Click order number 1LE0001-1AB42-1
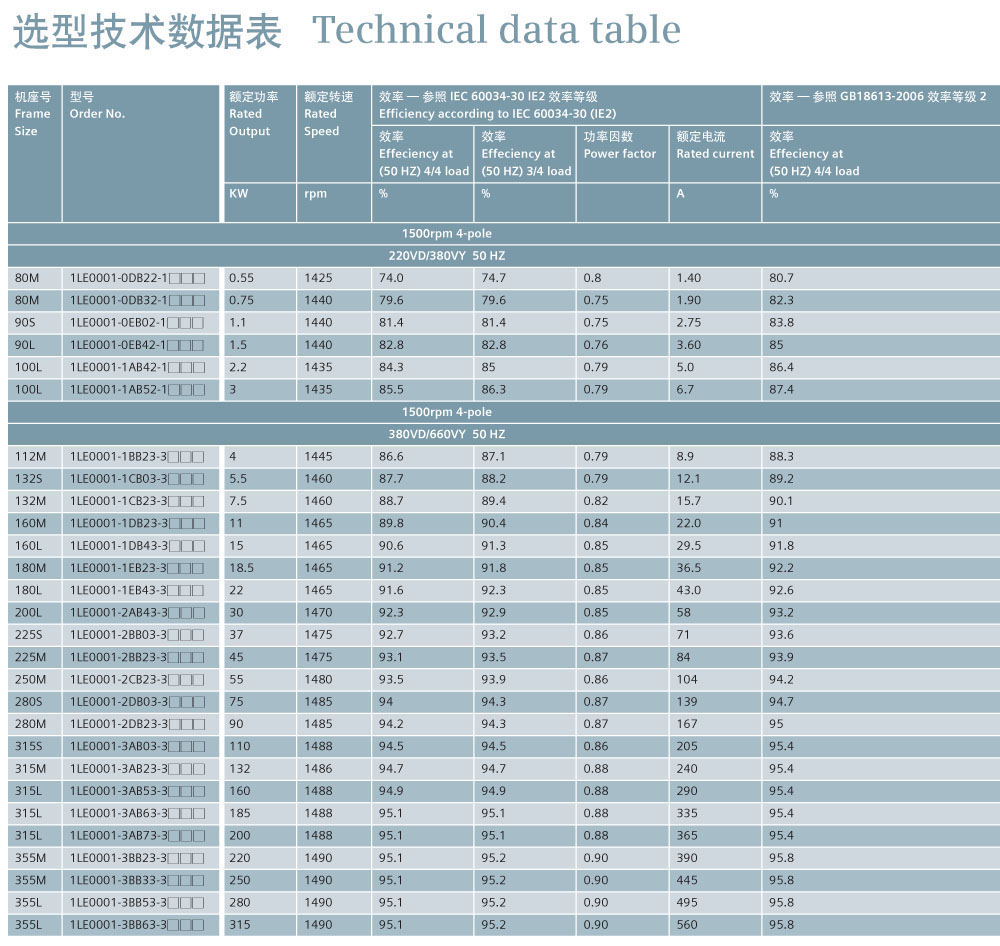This screenshot has width=1000, height=946. (x=137, y=367)
